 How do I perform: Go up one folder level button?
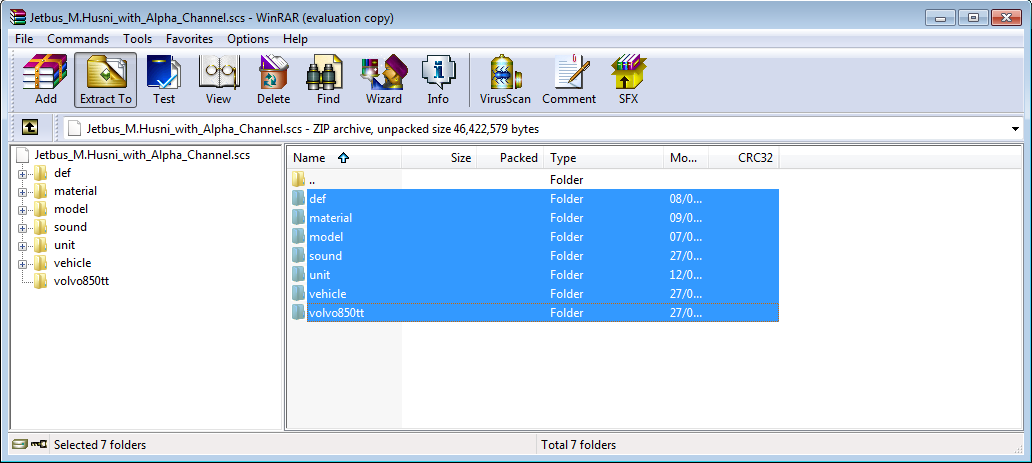(30, 128)
